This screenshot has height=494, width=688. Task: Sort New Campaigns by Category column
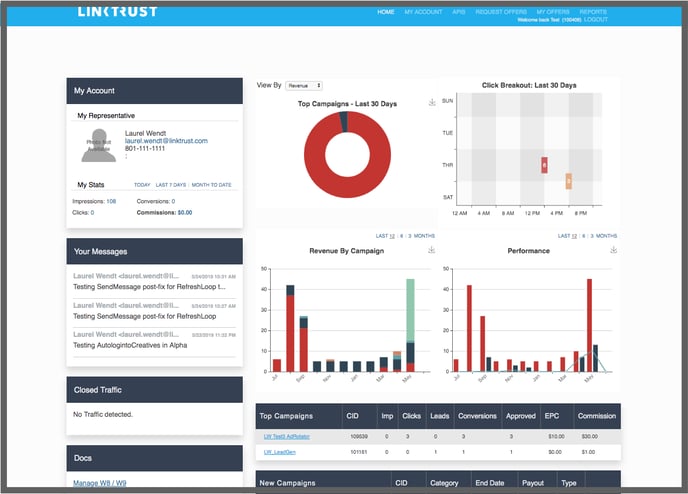click(x=444, y=483)
